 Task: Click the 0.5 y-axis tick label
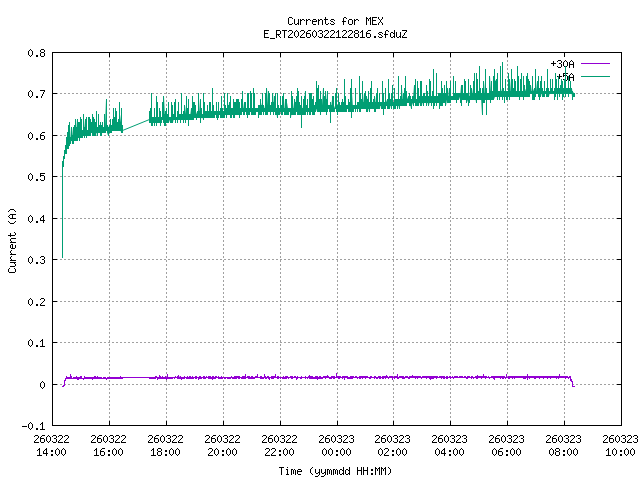pos(35,177)
